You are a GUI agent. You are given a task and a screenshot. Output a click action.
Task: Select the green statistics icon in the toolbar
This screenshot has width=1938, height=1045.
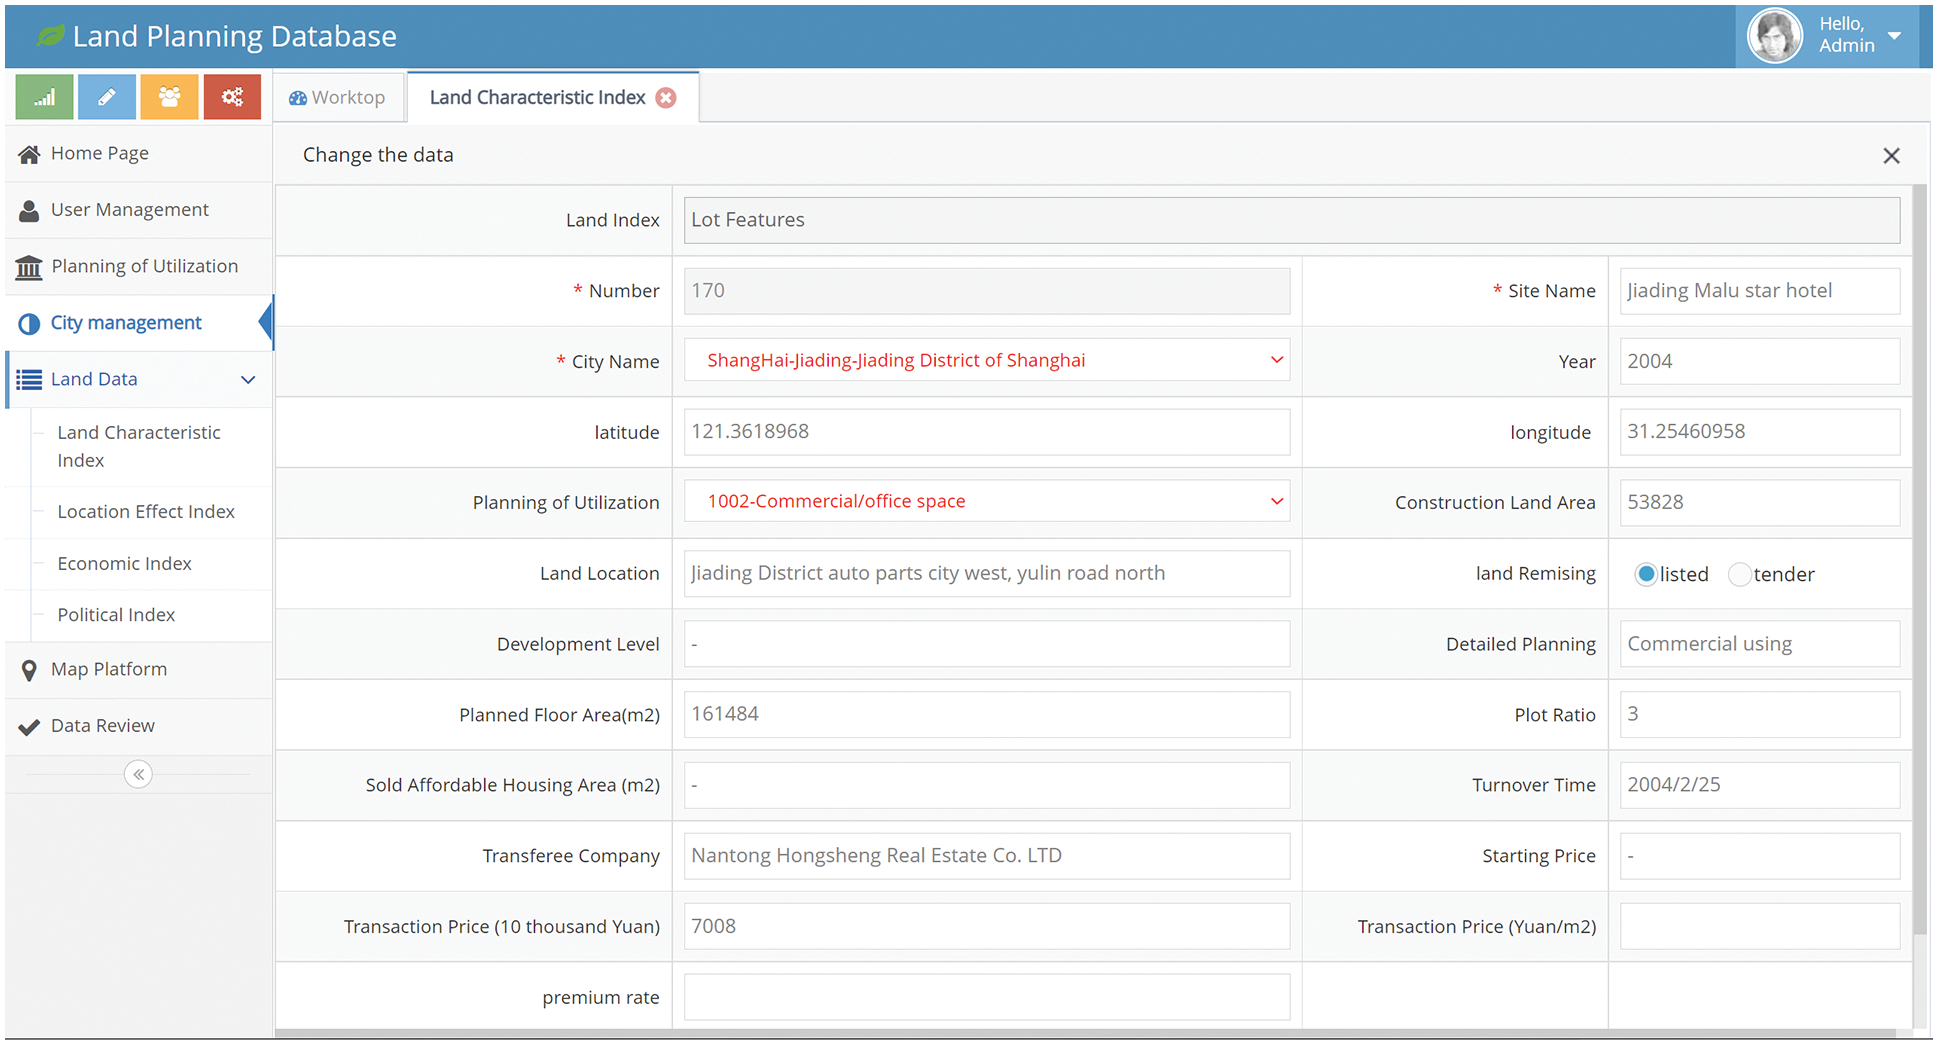point(44,97)
